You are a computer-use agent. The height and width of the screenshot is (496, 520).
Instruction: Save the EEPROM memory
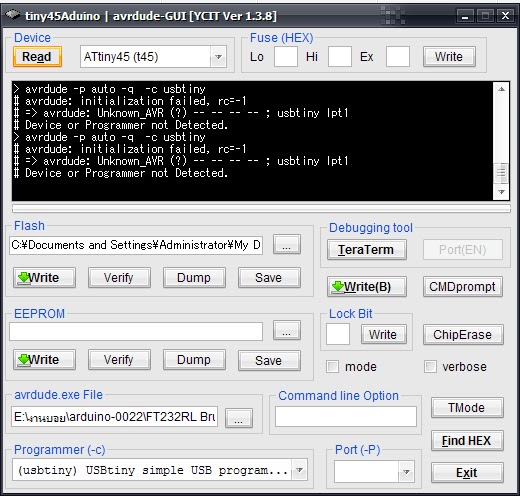[269, 360]
